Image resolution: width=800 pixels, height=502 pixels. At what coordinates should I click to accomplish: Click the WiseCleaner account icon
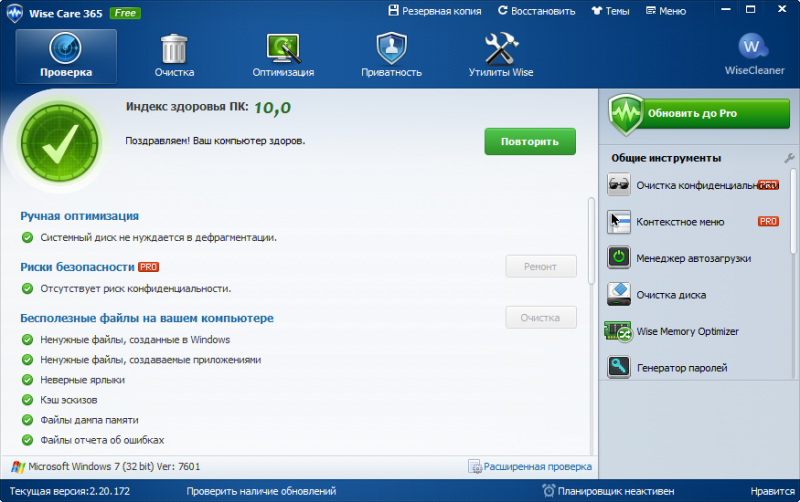[754, 48]
